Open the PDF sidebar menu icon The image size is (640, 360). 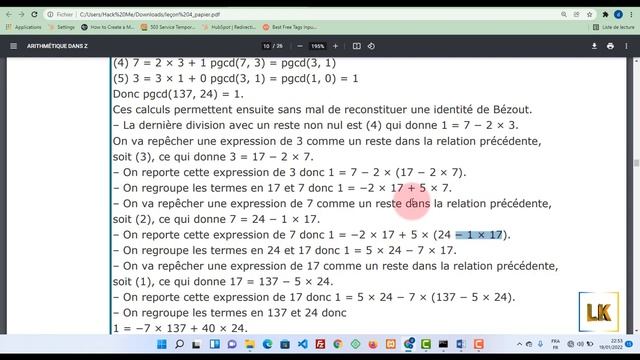(13, 46)
